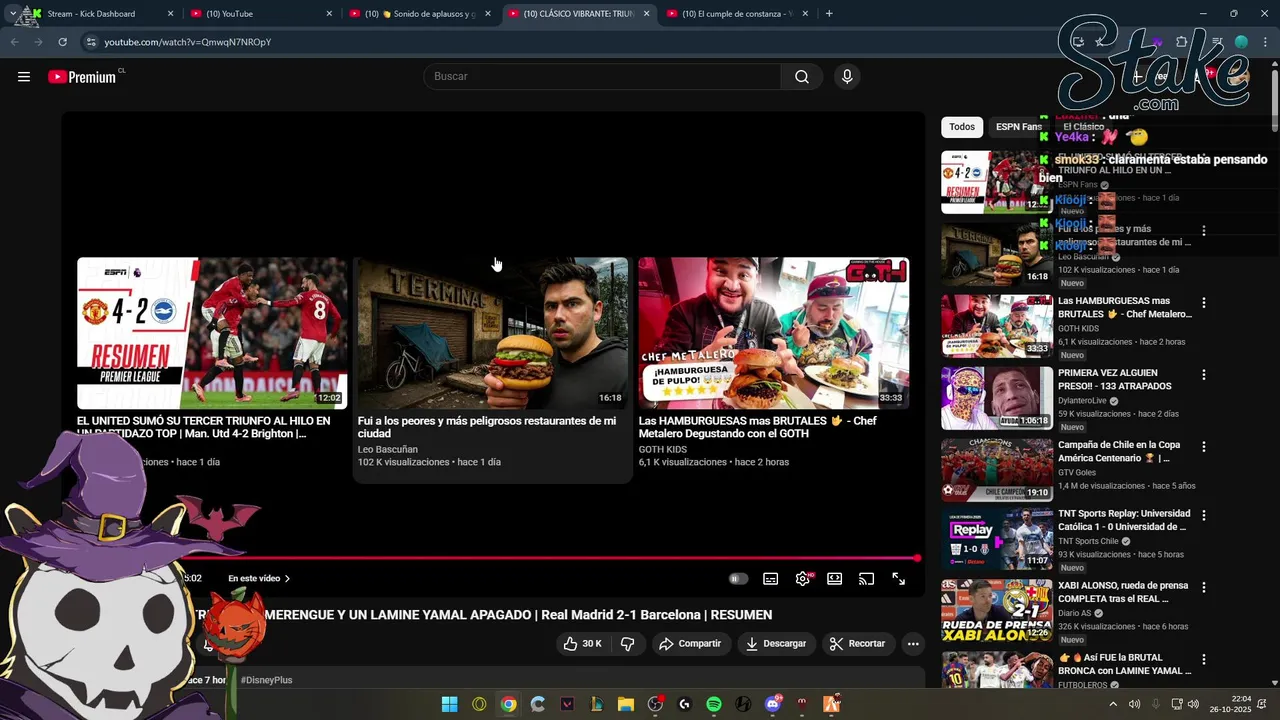The image size is (1280, 720).
Task: Click the Descargar button
Action: 776,644
